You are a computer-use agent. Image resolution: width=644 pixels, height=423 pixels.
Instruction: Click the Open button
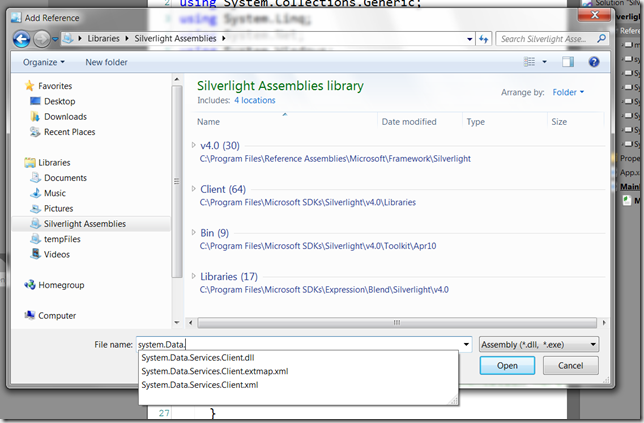(x=507, y=366)
